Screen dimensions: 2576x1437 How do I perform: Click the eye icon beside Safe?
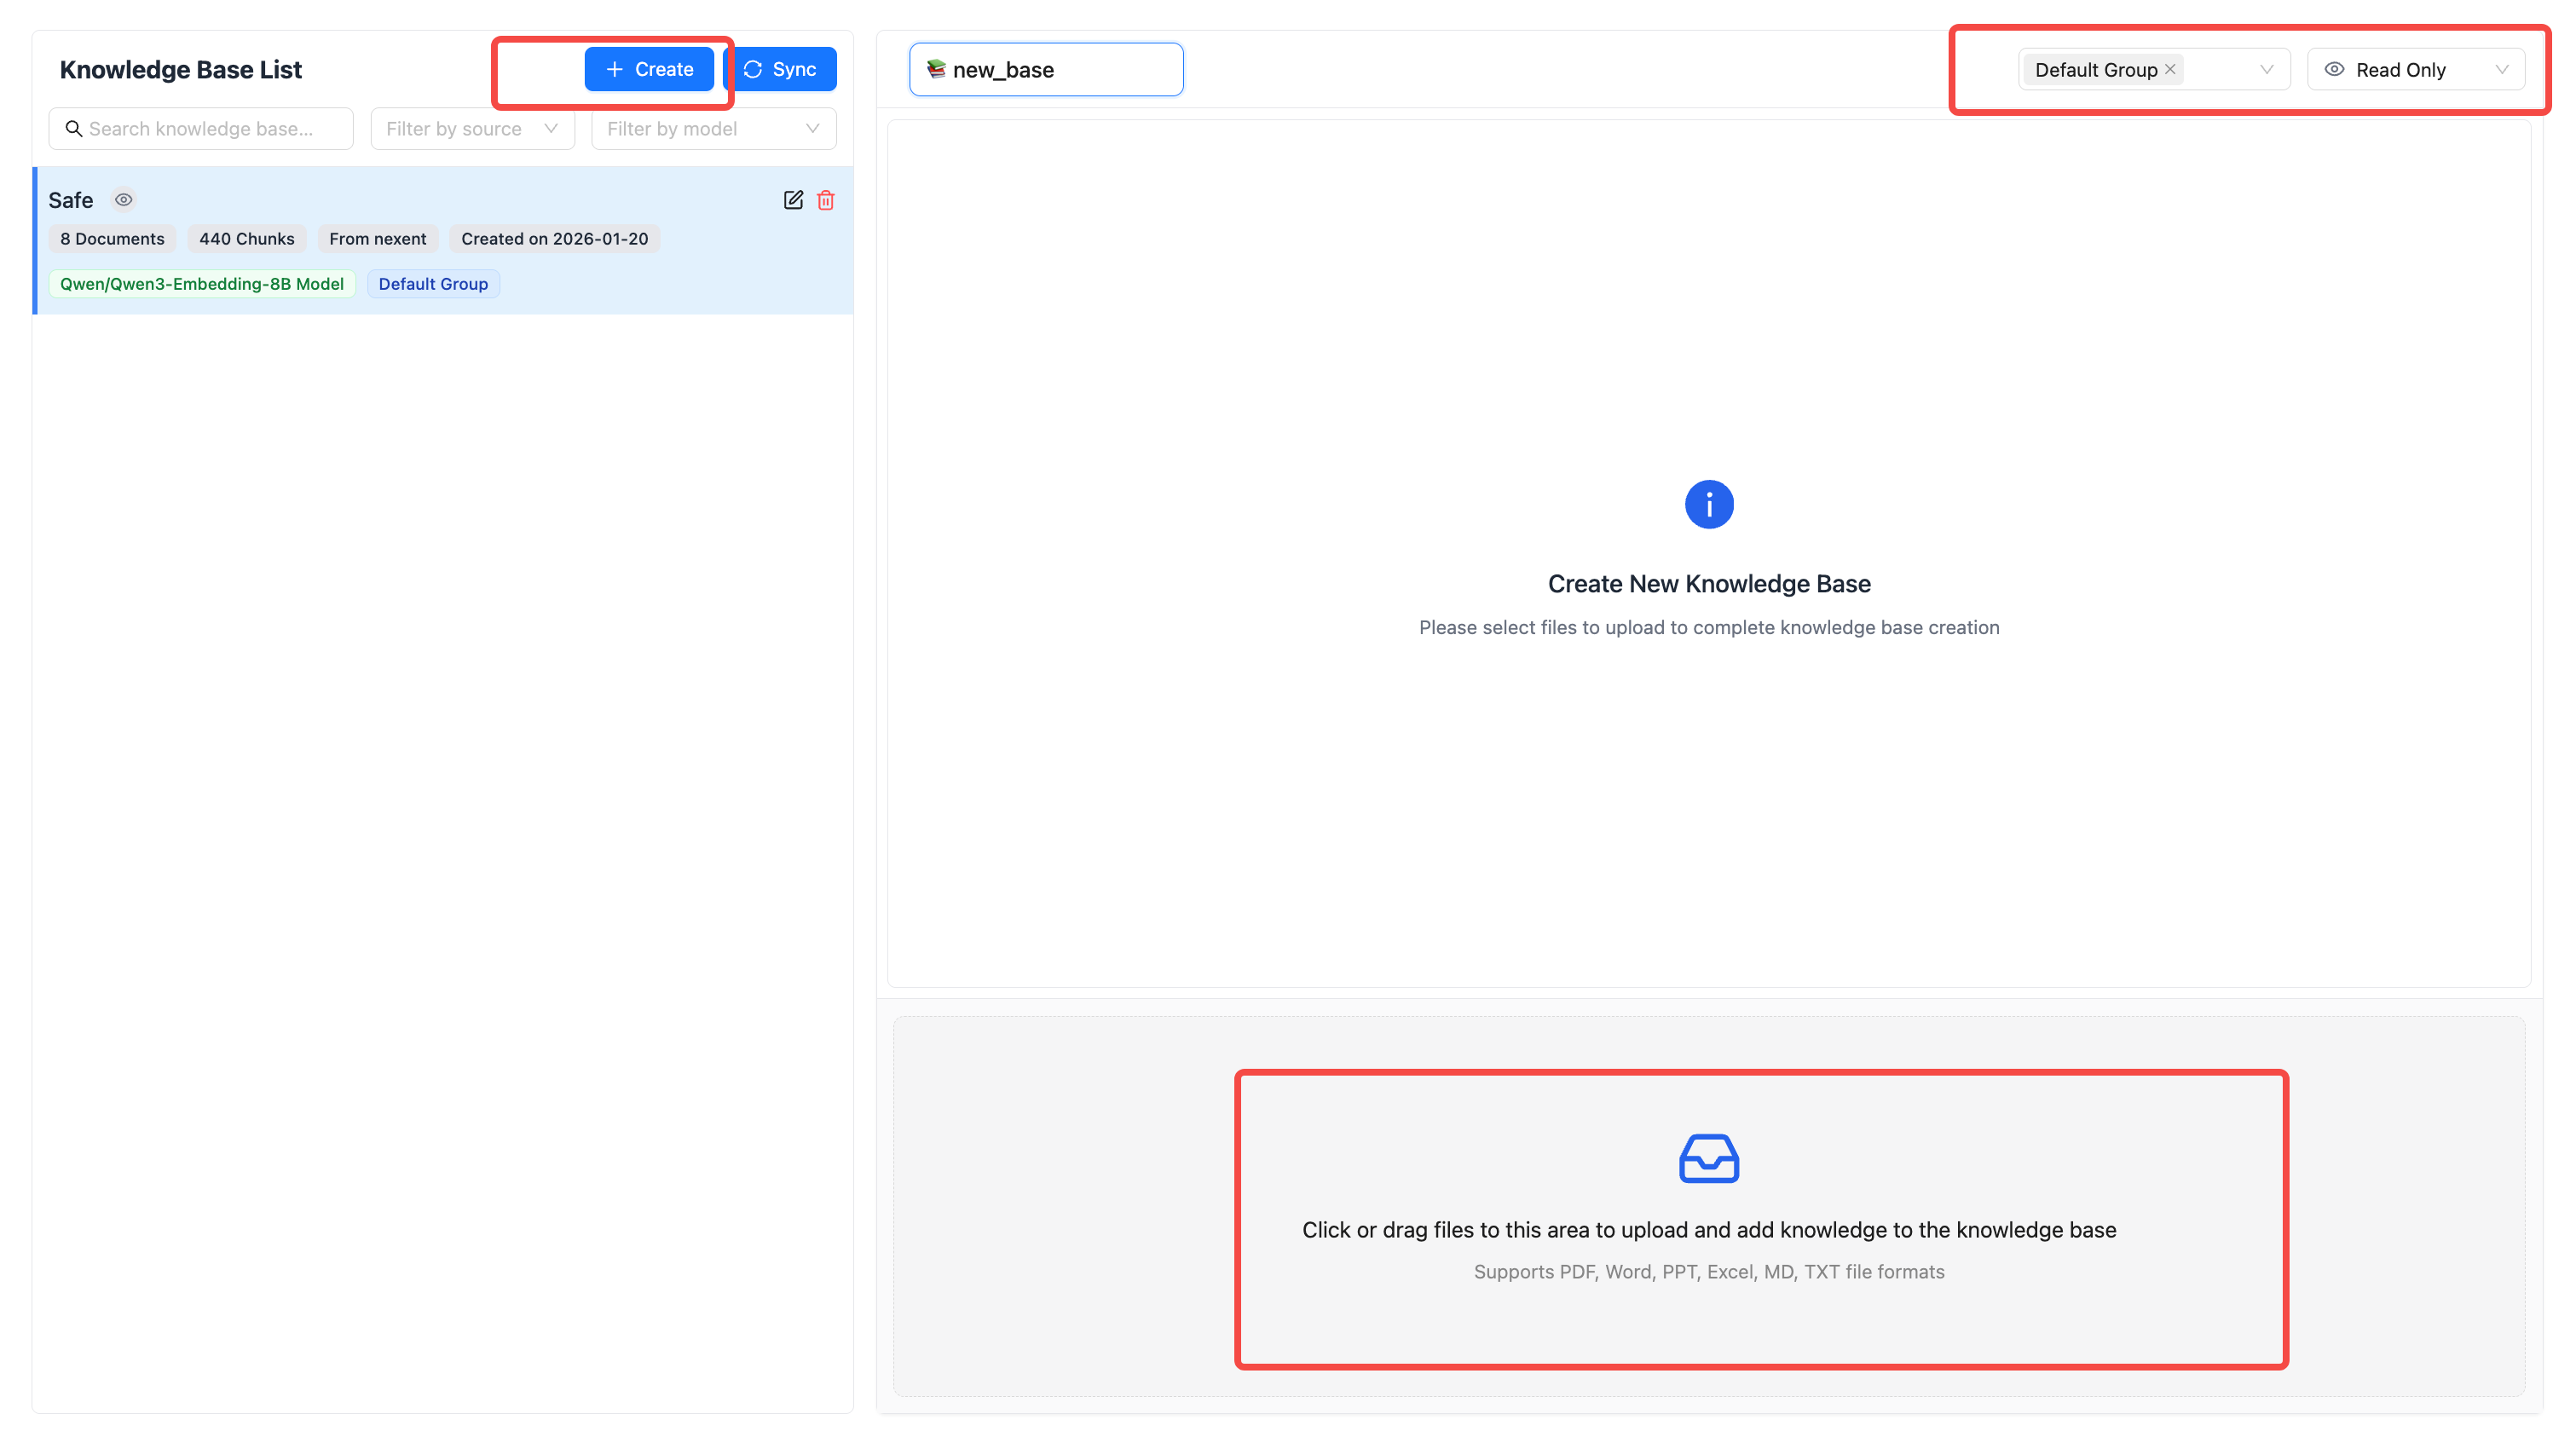(124, 200)
